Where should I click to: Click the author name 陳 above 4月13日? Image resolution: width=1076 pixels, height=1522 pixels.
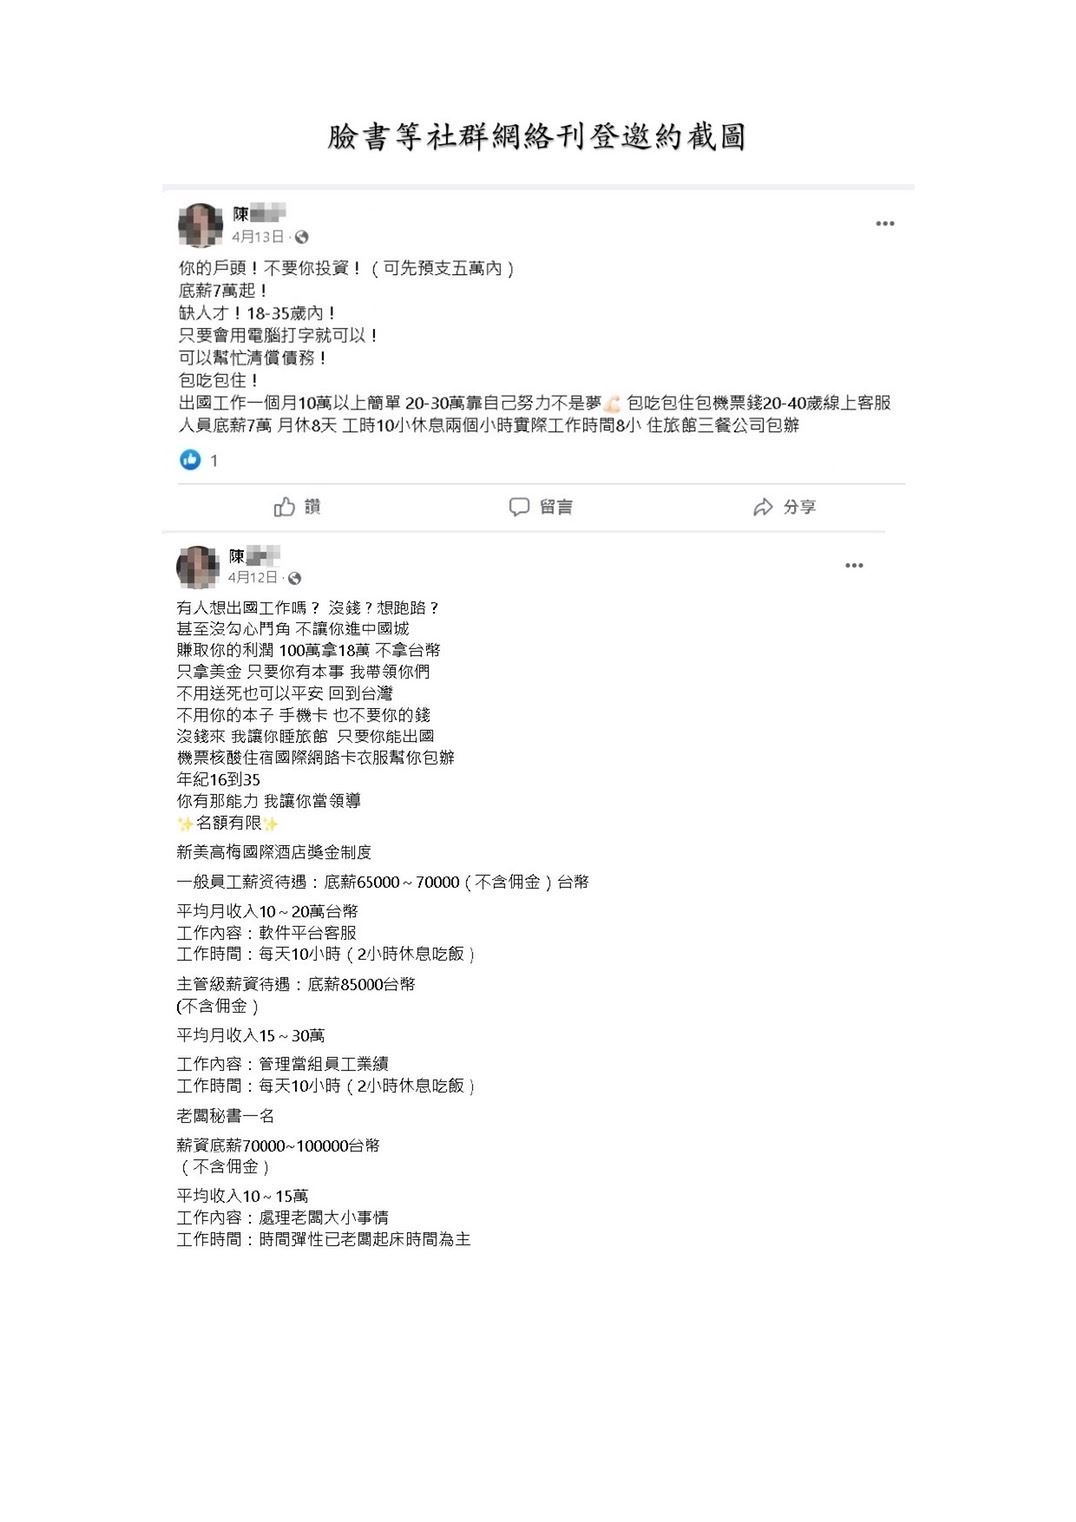pyautogui.click(x=259, y=213)
